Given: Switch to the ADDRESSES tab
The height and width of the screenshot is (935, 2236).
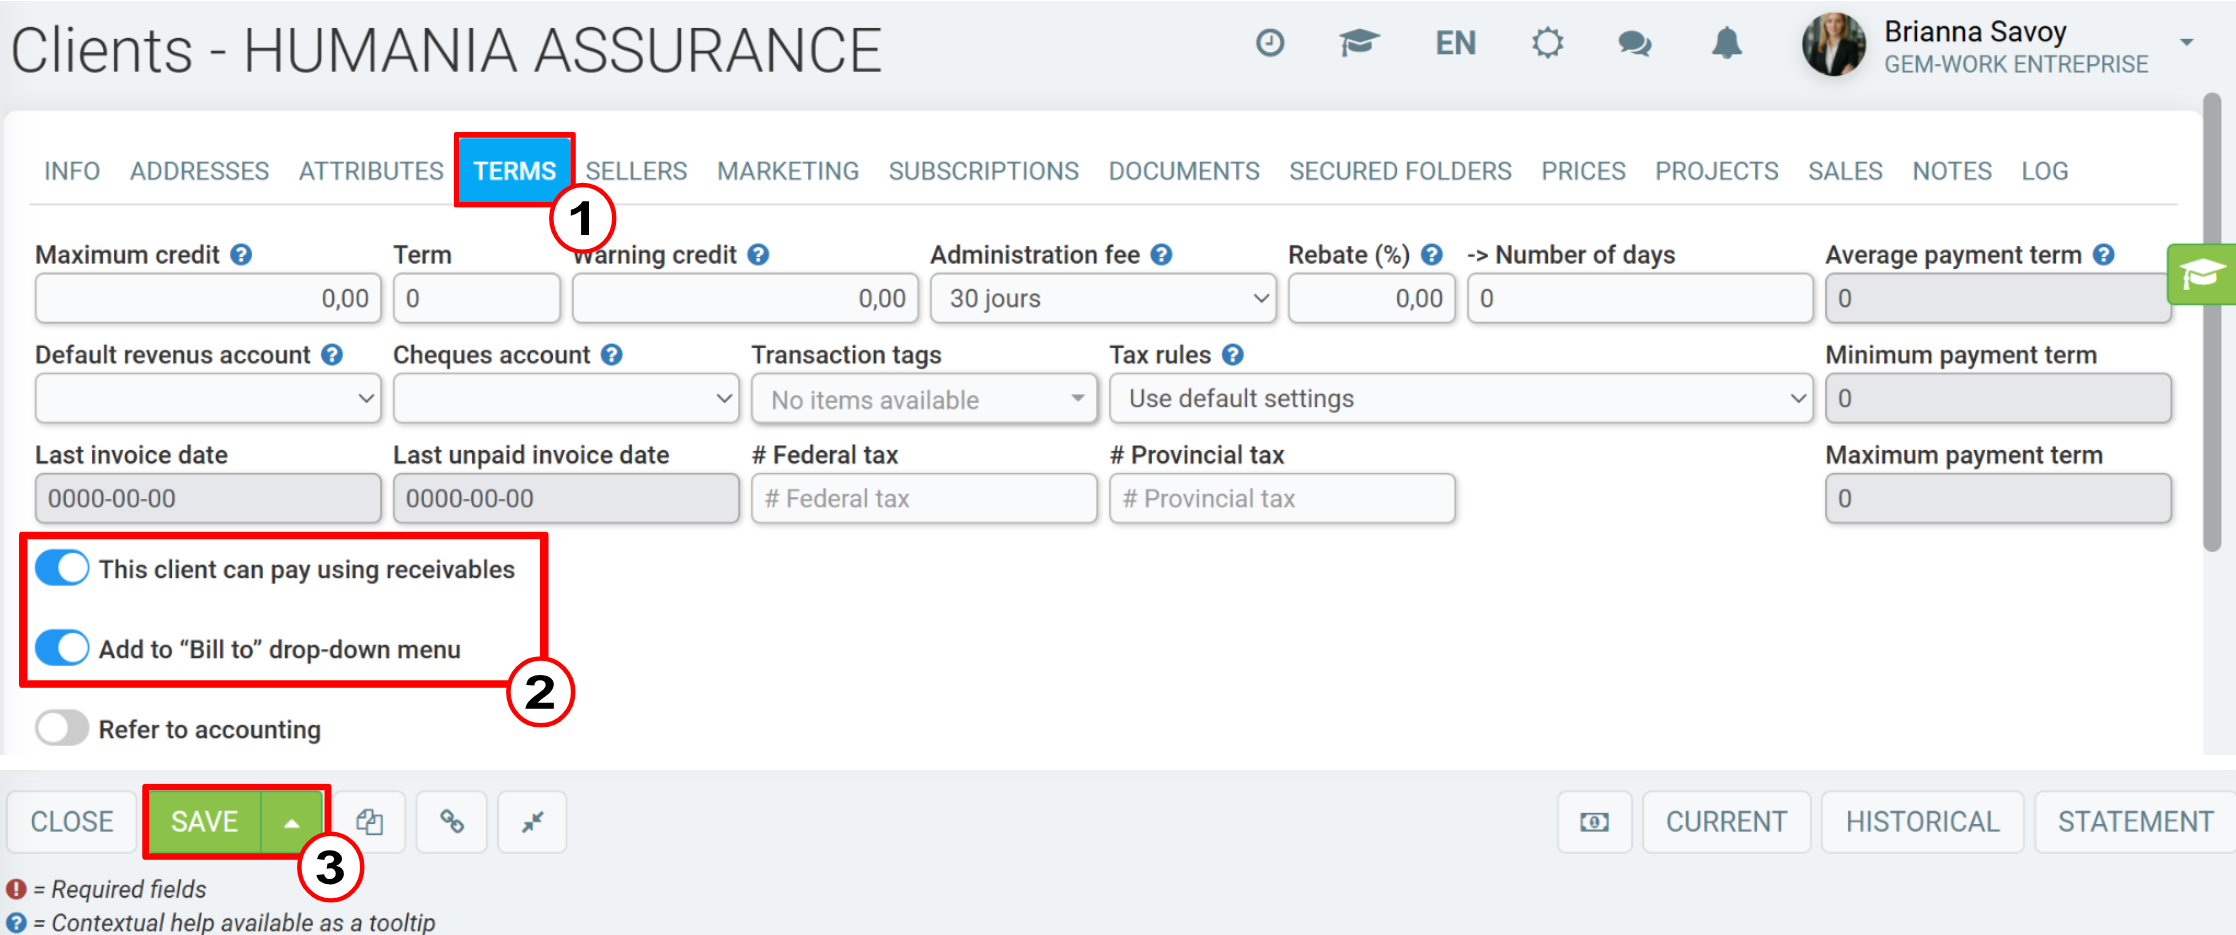Looking at the screenshot, I should (x=200, y=171).
